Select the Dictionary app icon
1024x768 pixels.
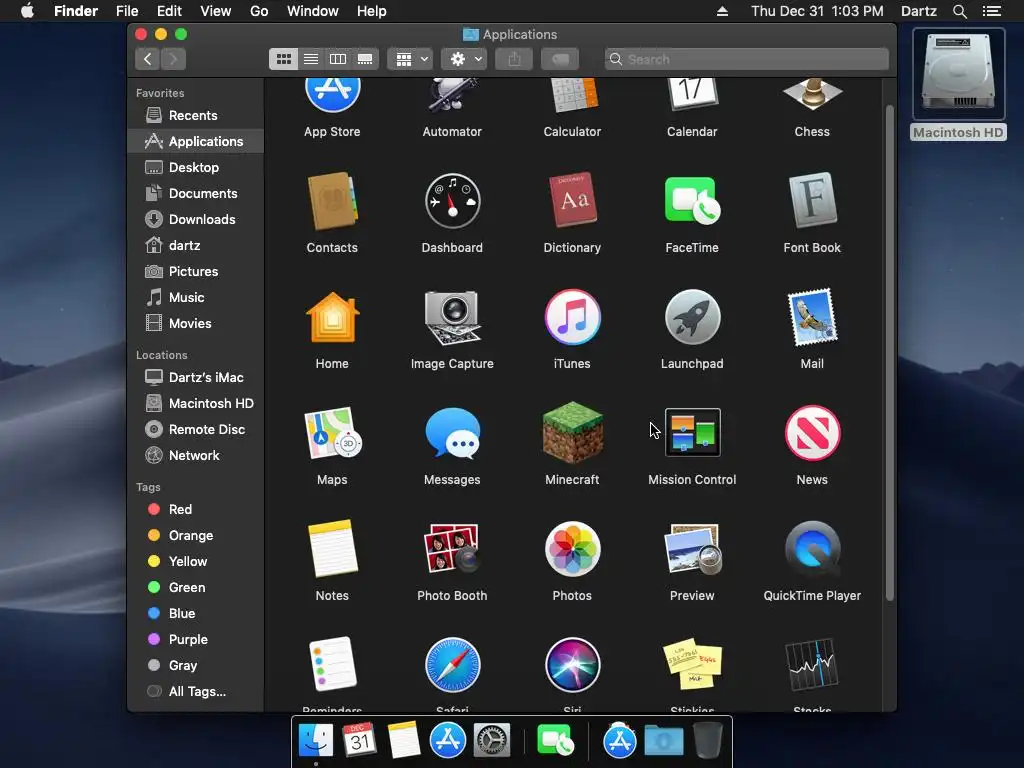point(572,200)
